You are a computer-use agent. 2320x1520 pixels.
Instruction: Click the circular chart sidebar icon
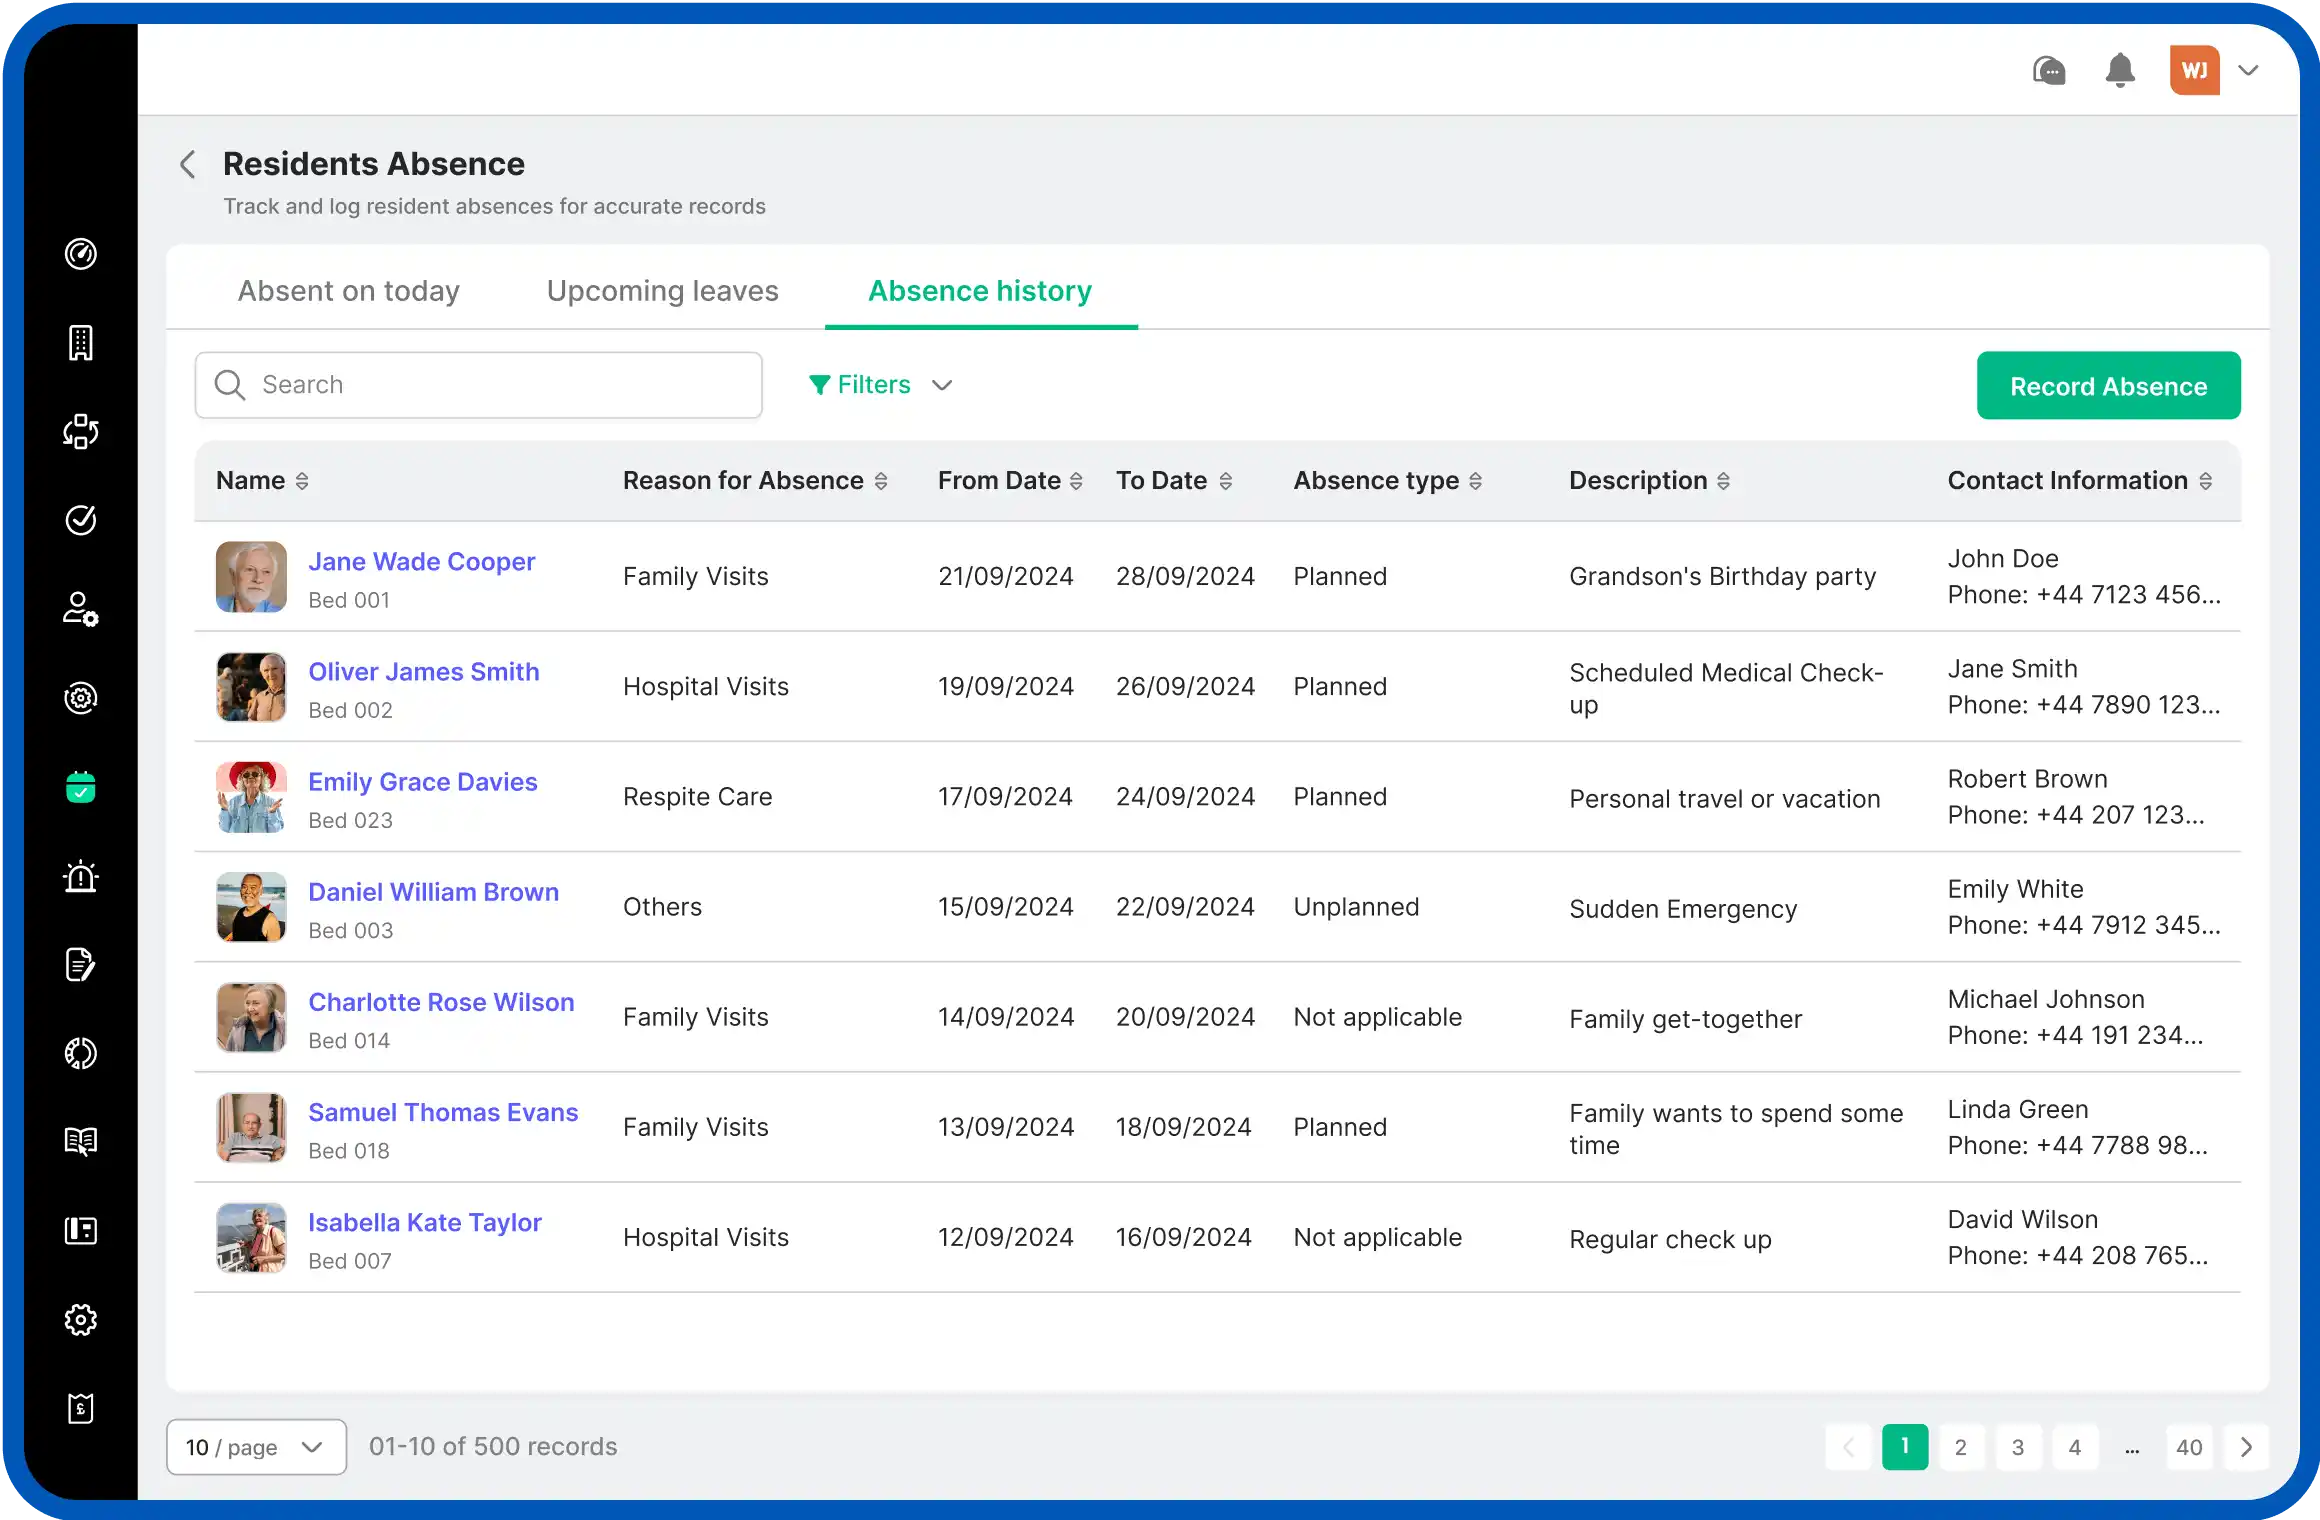coord(81,1053)
